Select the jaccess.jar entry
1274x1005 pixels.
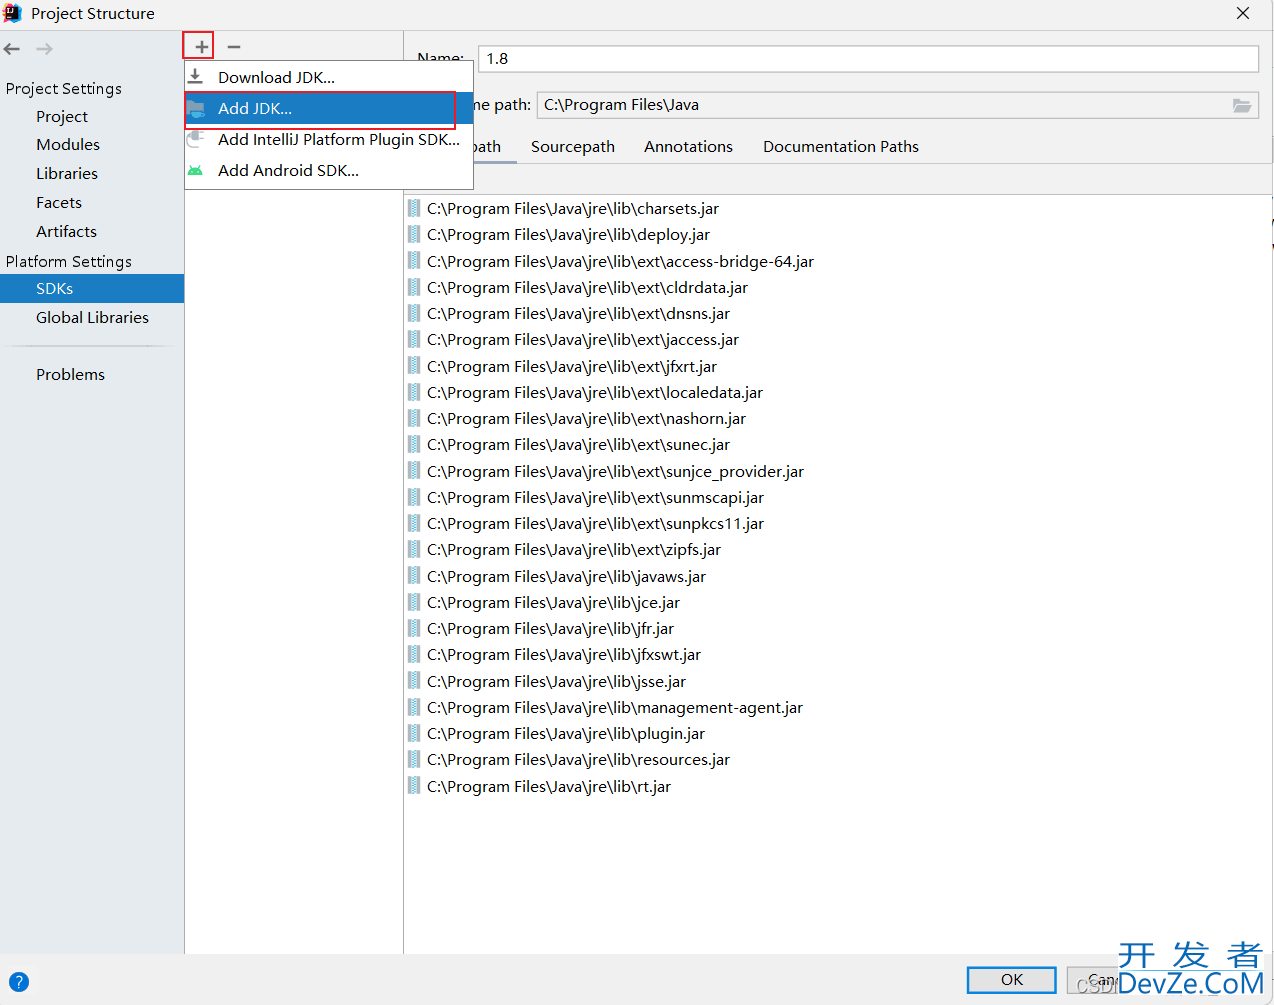583,339
